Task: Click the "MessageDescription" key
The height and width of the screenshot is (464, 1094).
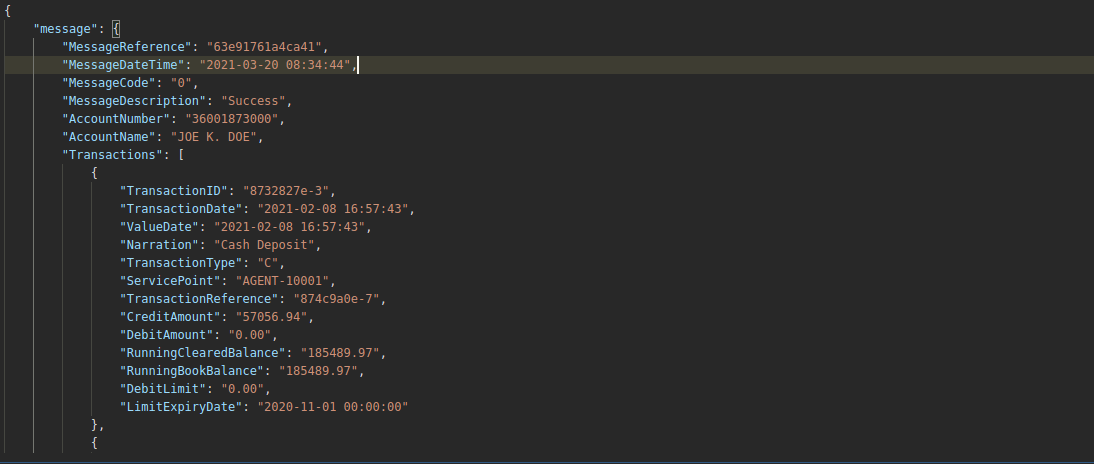Action: click(133, 101)
